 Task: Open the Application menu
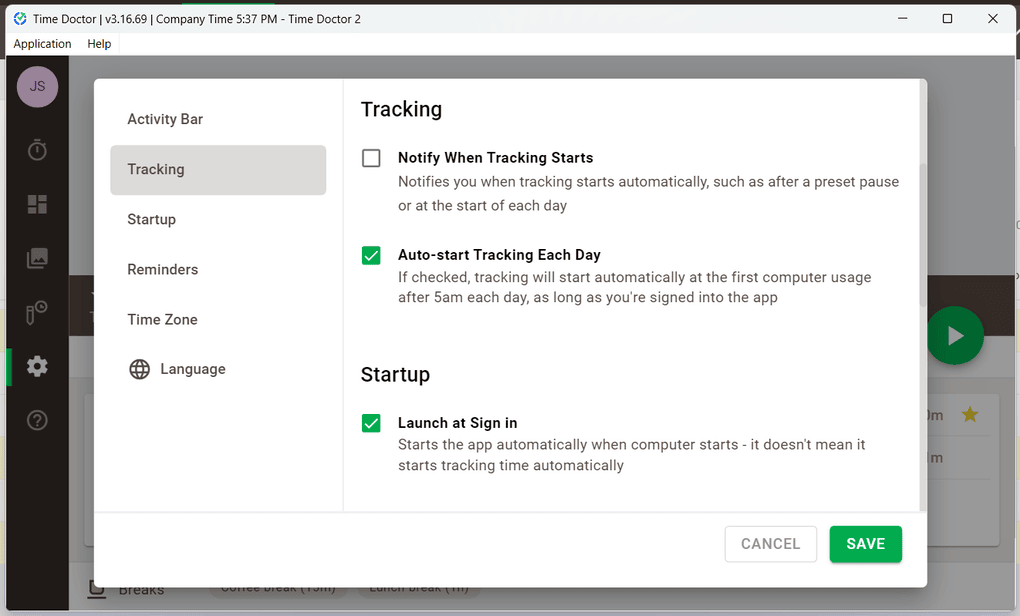click(42, 44)
